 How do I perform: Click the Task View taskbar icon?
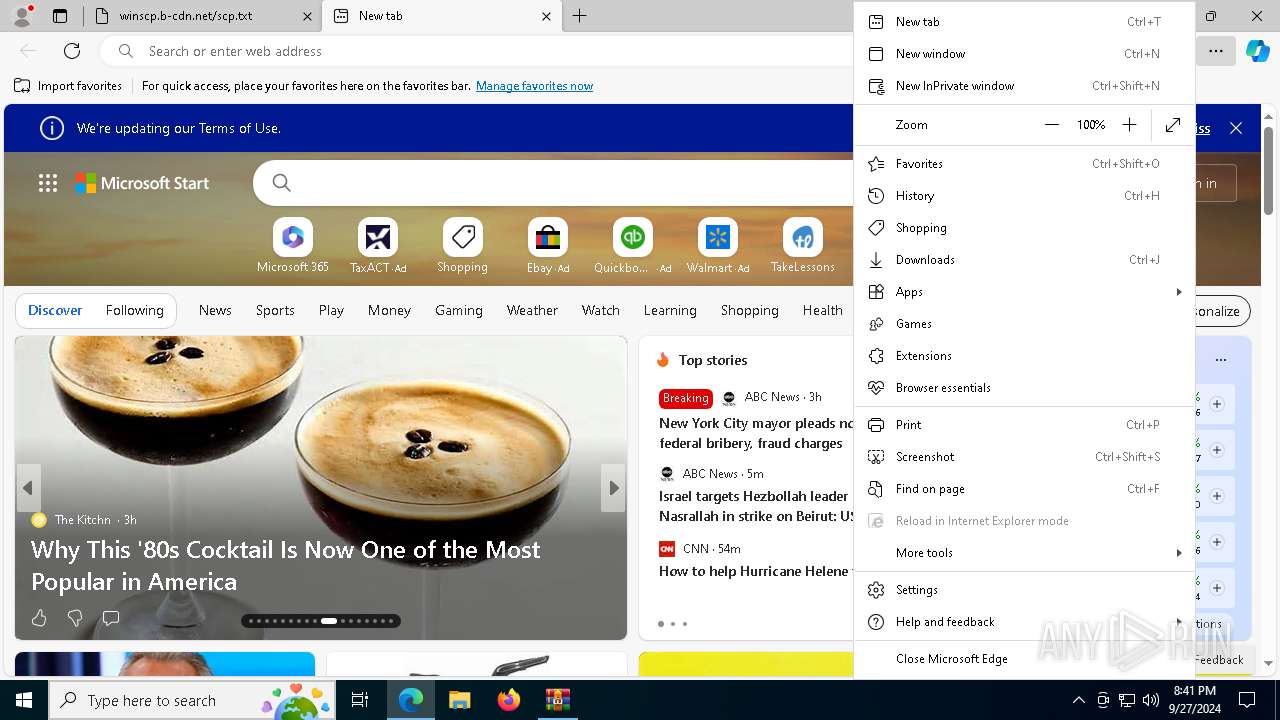coord(360,700)
